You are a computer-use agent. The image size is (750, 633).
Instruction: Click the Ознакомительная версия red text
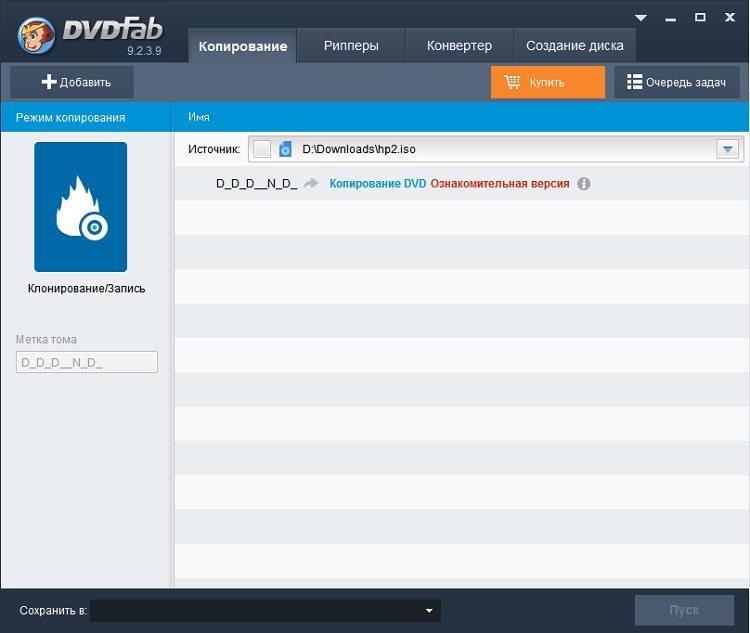click(x=500, y=184)
